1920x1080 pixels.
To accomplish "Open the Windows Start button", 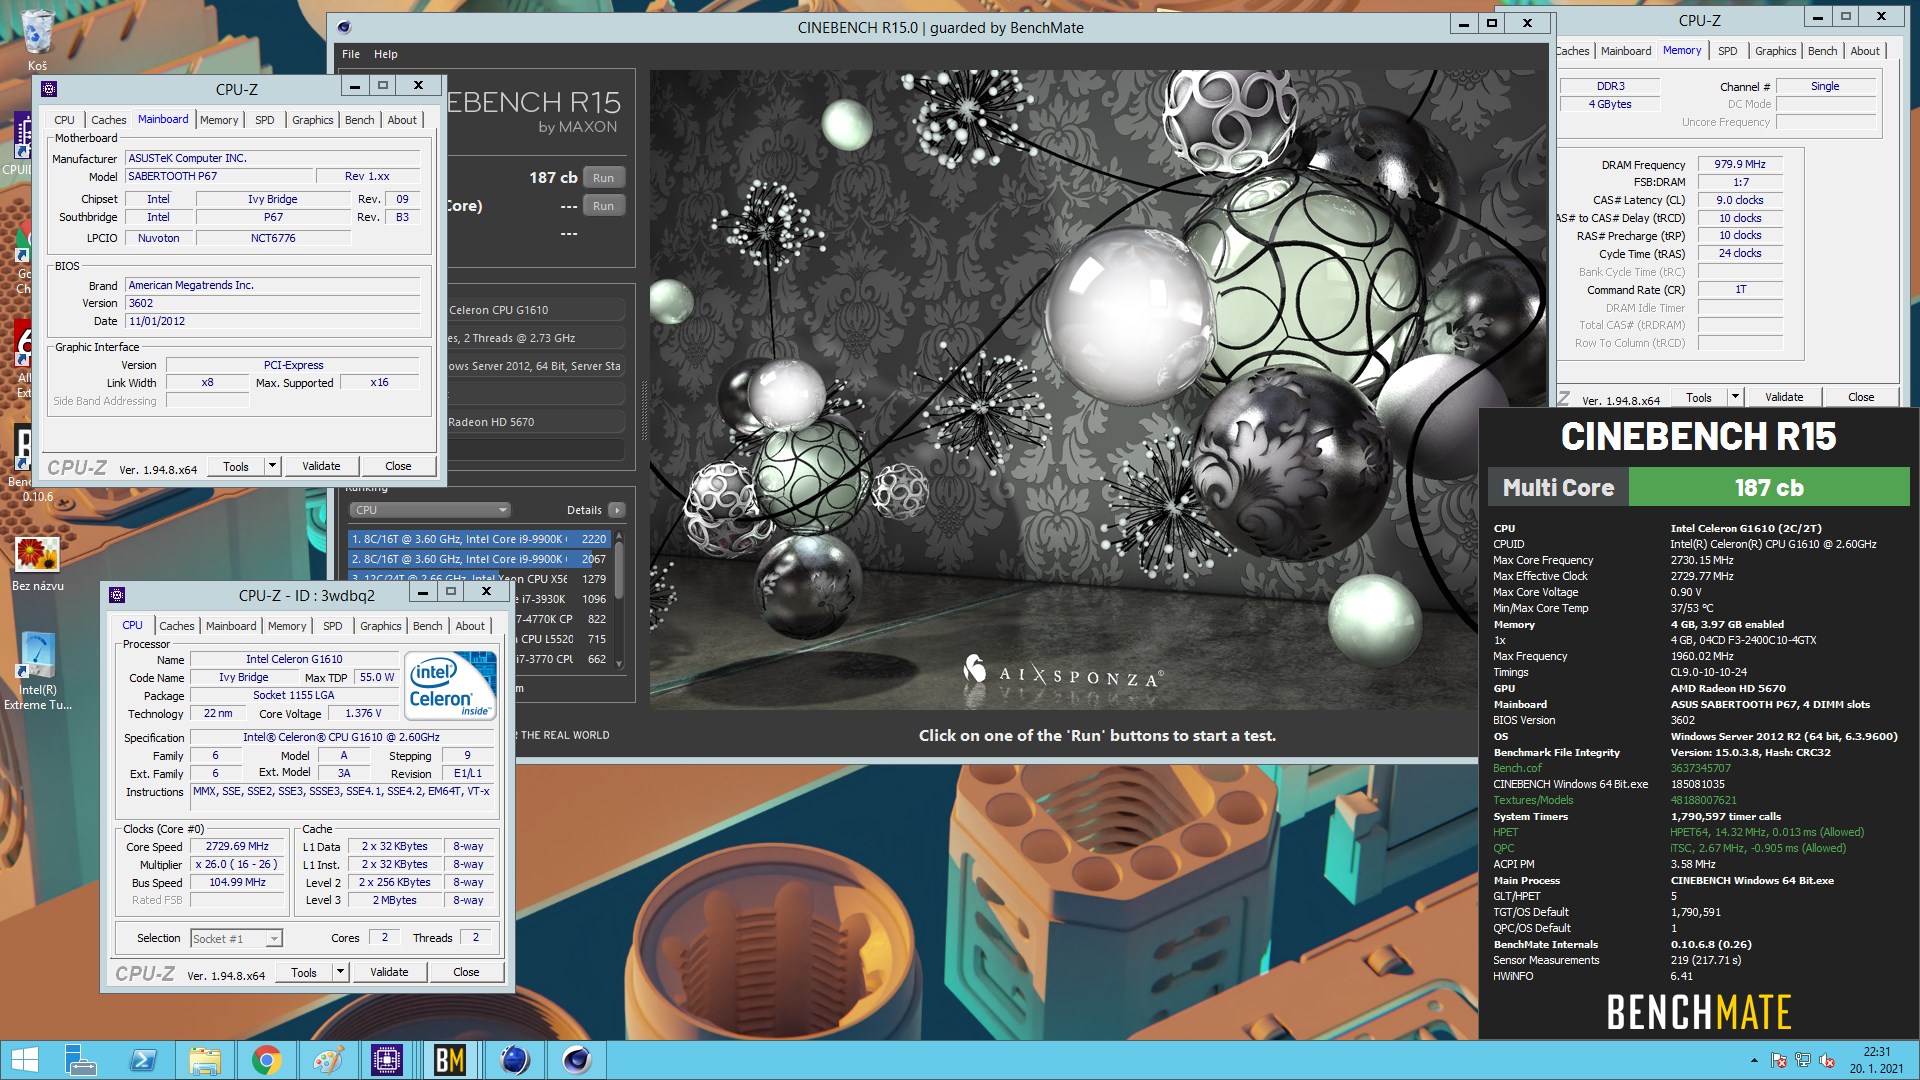I will [24, 1060].
